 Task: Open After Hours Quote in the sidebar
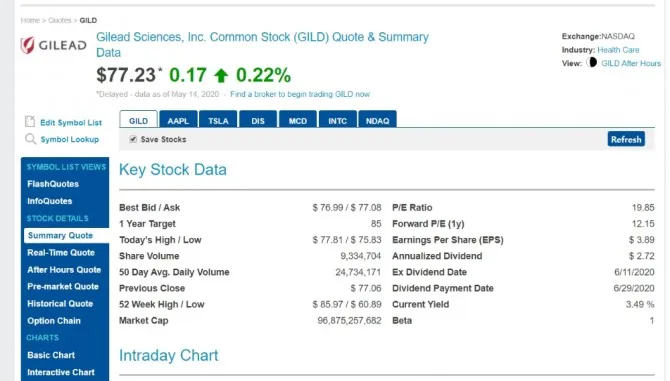[x=64, y=270]
